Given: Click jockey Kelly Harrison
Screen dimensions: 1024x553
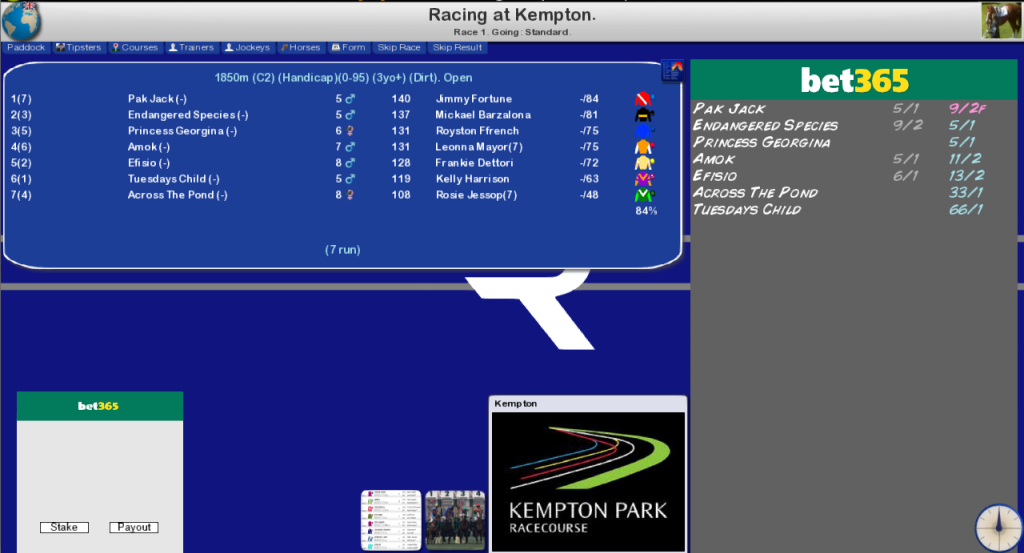Looking at the screenshot, I should pos(473,179).
